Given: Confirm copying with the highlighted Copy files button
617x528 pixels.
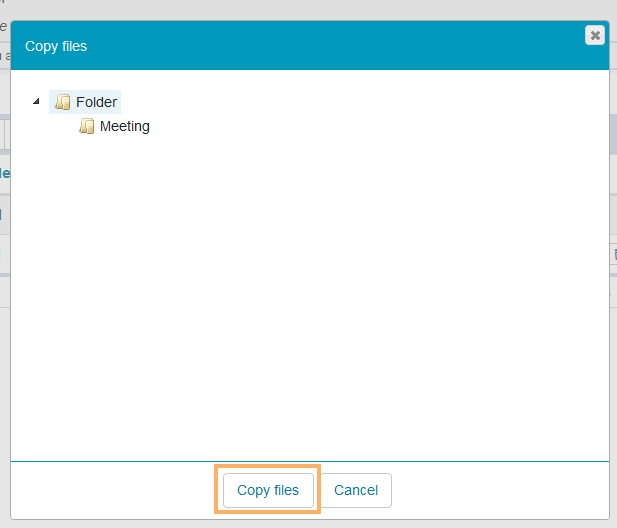Looking at the screenshot, I should pyautogui.click(x=268, y=490).
